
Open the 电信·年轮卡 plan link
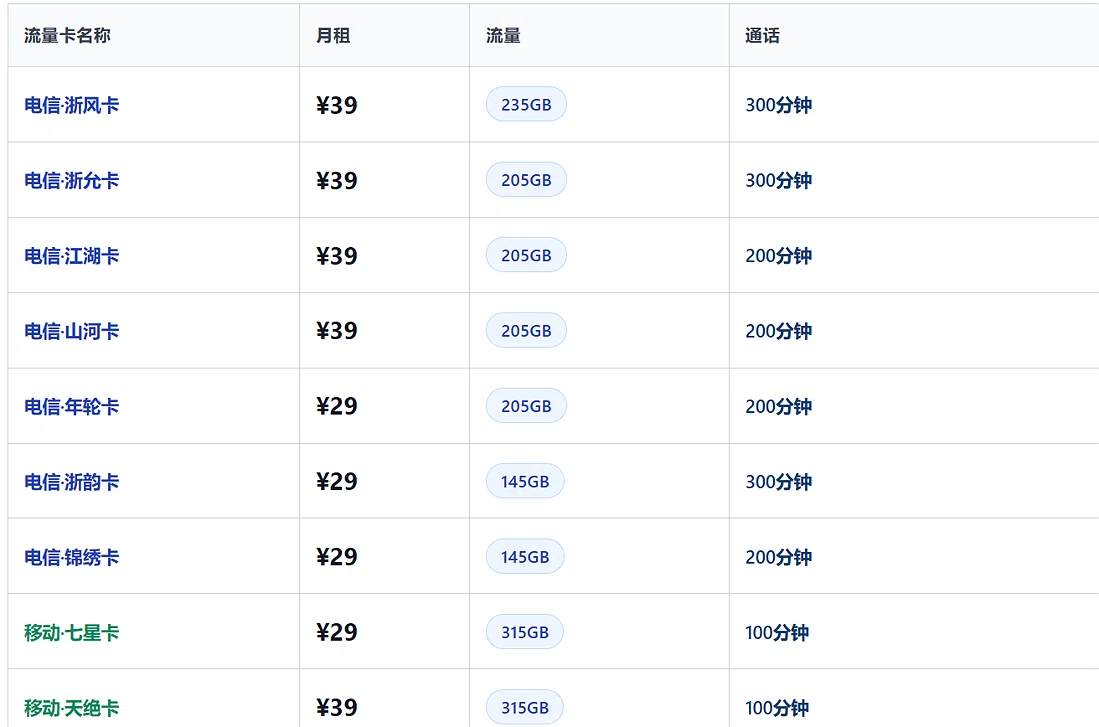click(x=71, y=407)
